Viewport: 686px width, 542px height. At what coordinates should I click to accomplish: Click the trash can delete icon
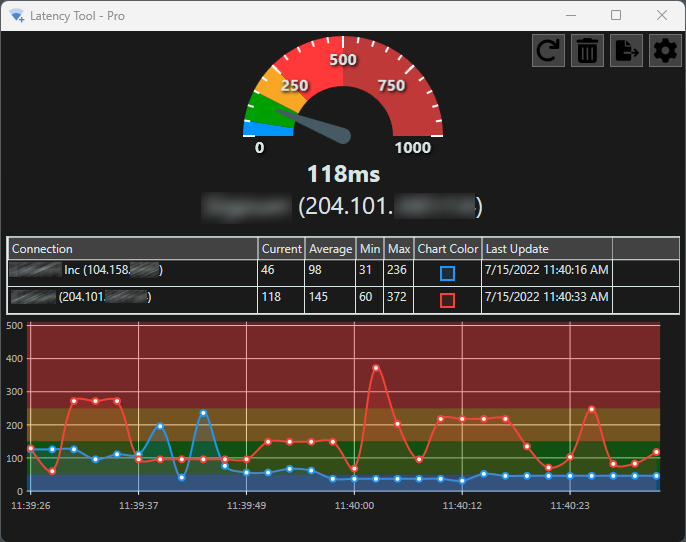[587, 51]
